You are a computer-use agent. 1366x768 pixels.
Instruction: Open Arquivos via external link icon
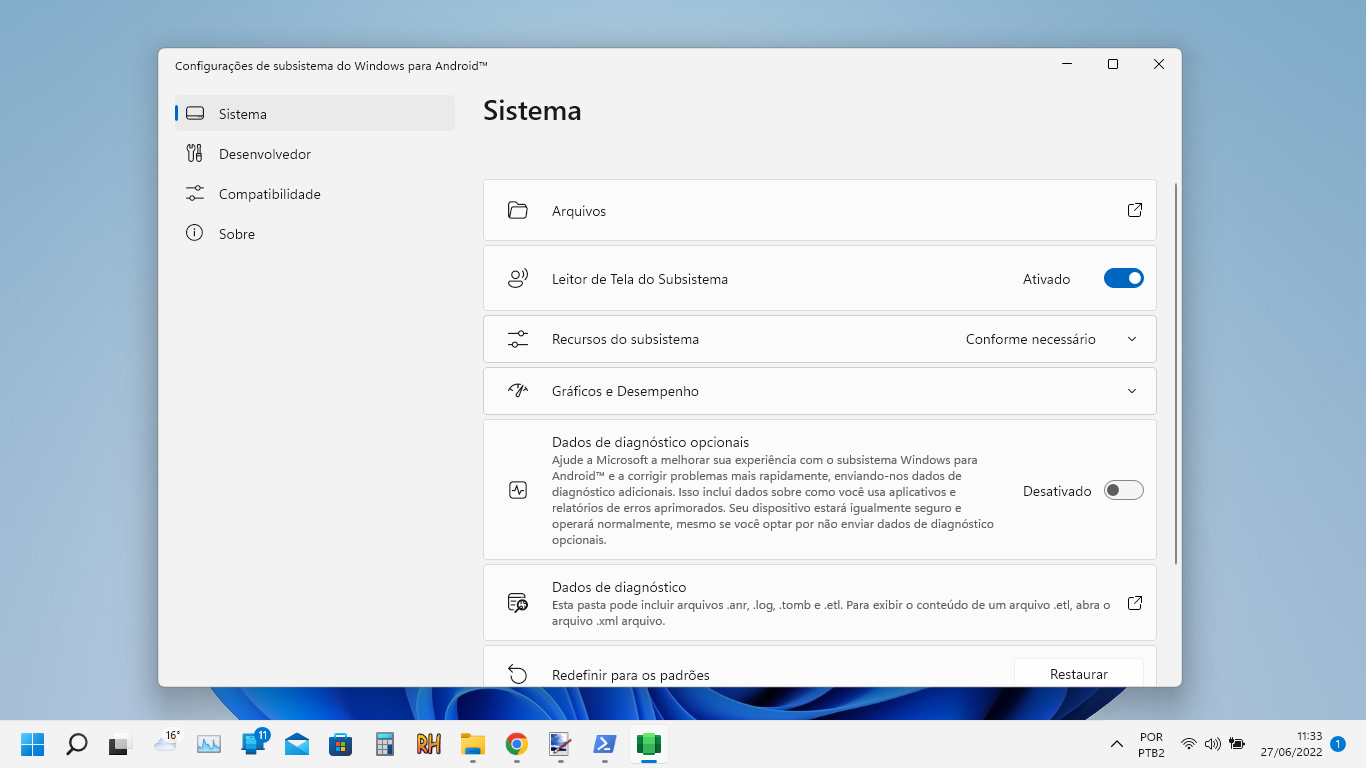click(x=1135, y=210)
